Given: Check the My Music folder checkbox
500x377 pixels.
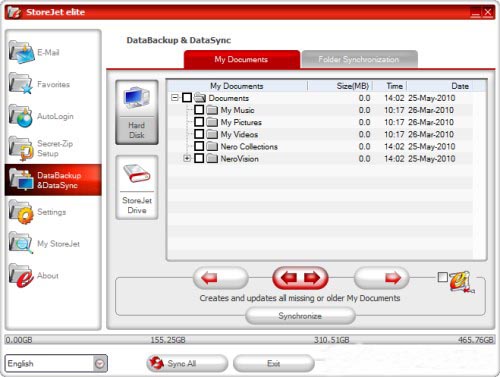Looking at the screenshot, I should tap(199, 110).
